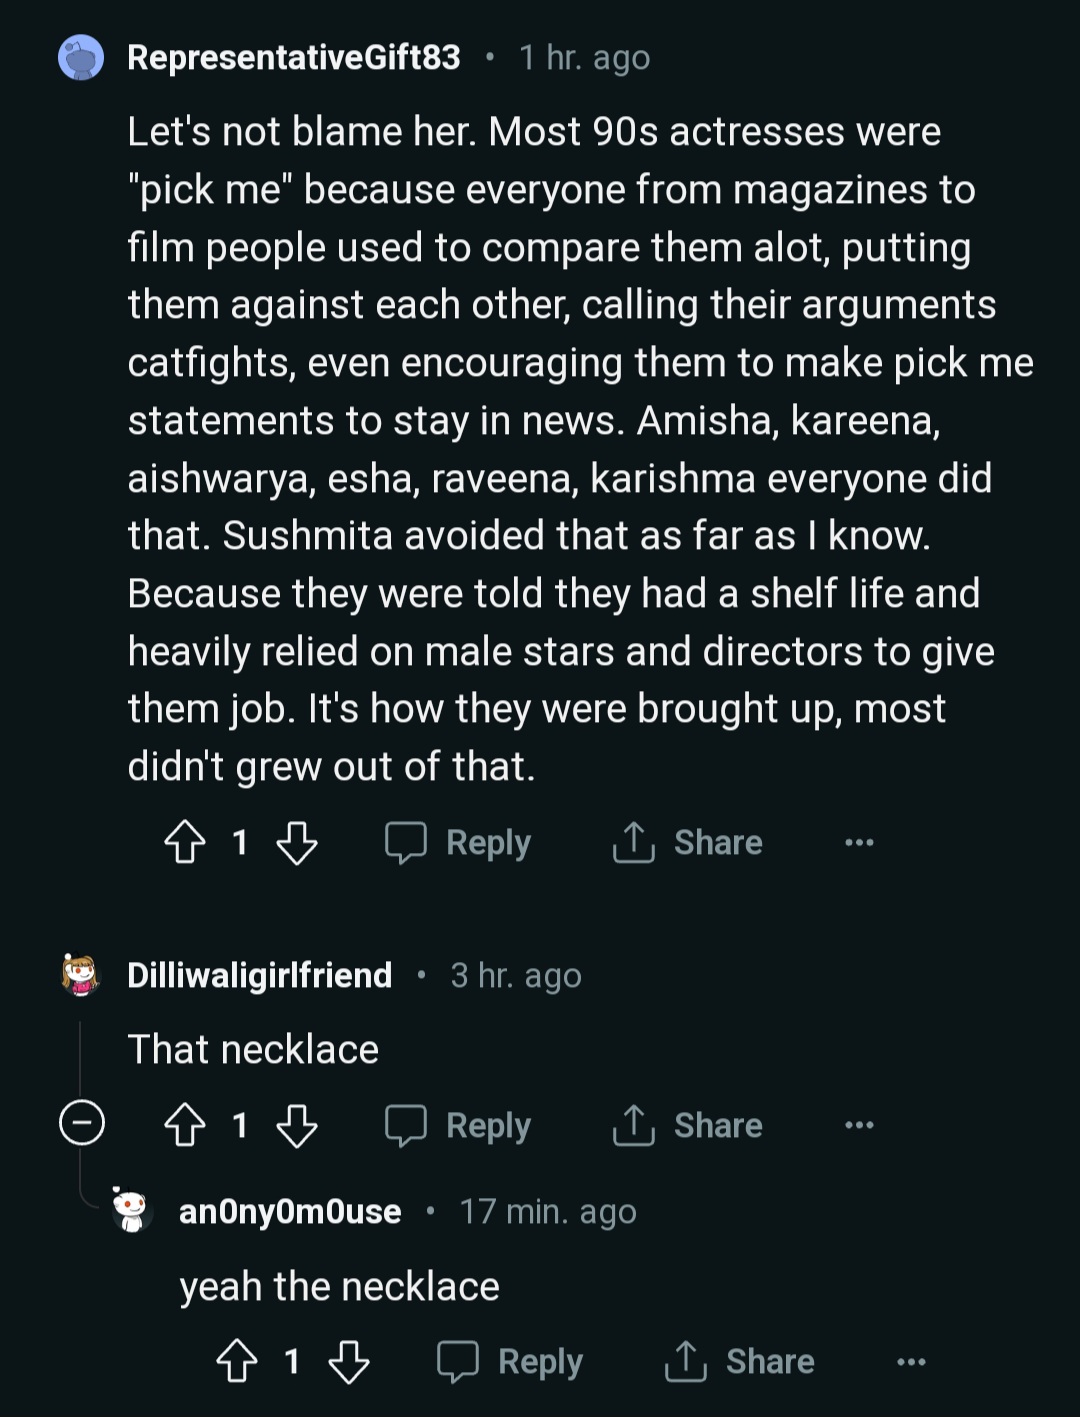Open more options on "That necklace" comment

(859, 1125)
